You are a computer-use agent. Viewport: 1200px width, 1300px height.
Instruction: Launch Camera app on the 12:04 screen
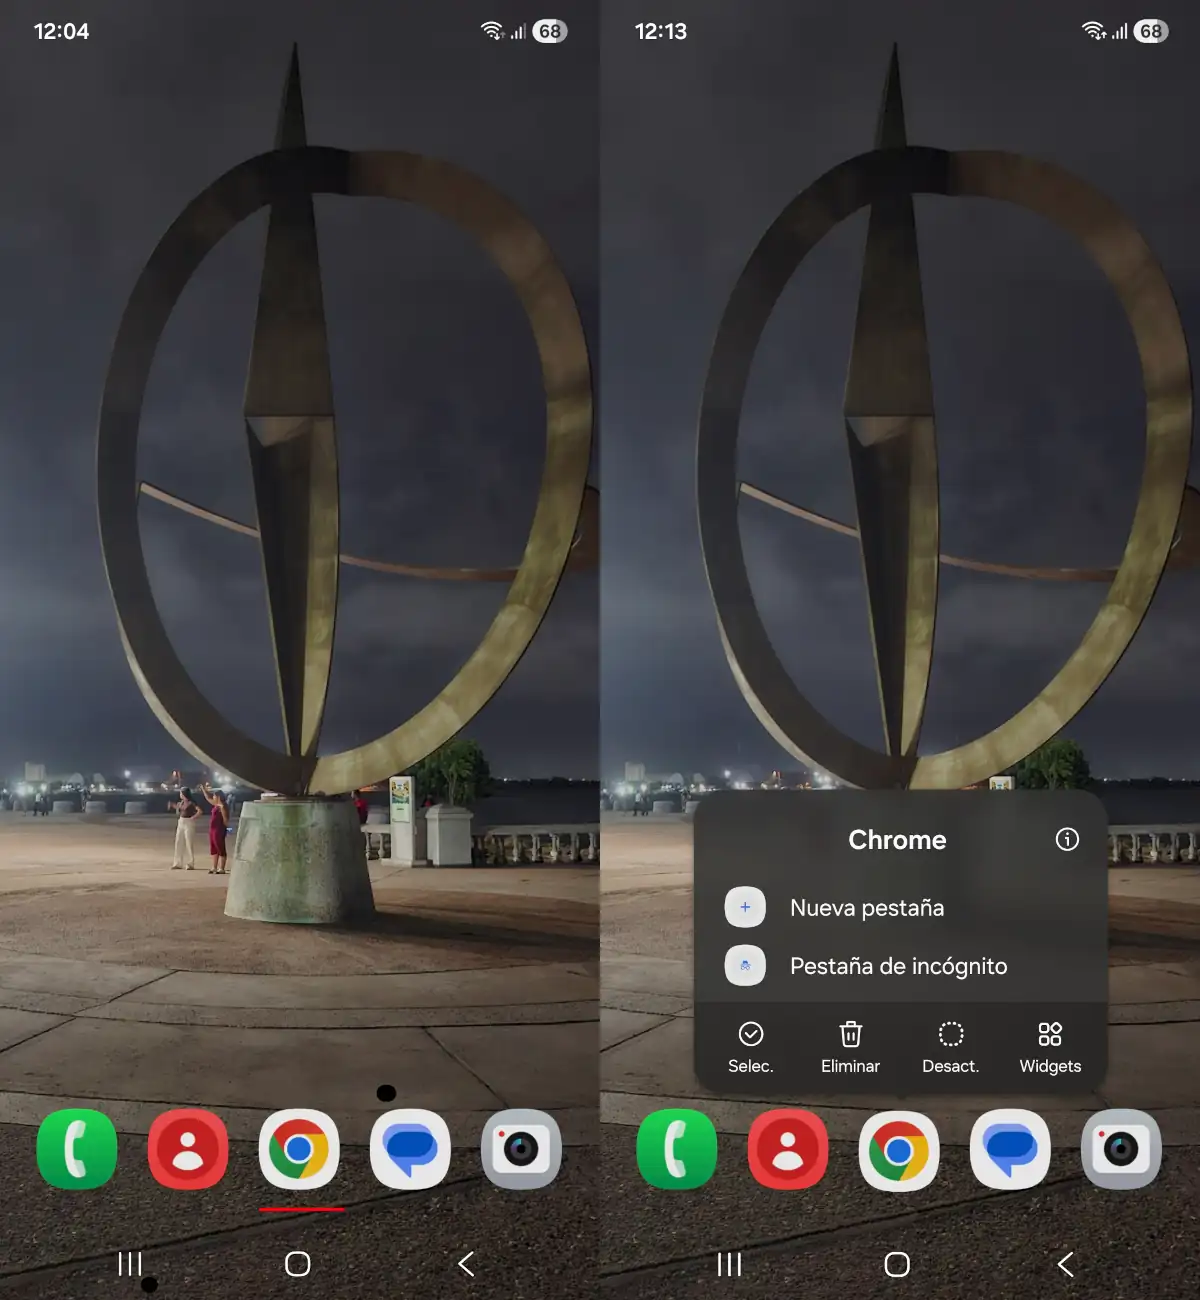(x=521, y=1150)
